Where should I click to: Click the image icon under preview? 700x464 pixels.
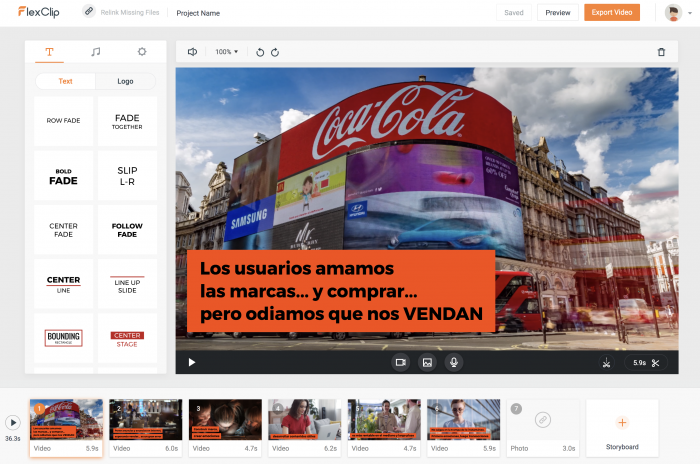[427, 362]
